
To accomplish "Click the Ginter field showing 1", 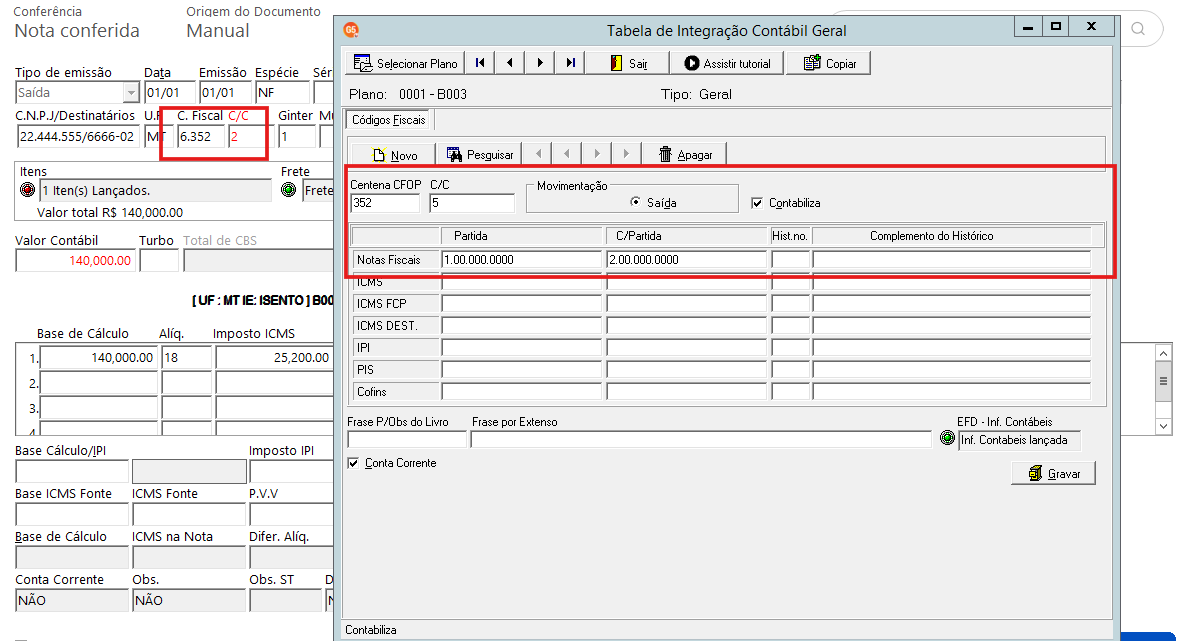I will point(297,137).
